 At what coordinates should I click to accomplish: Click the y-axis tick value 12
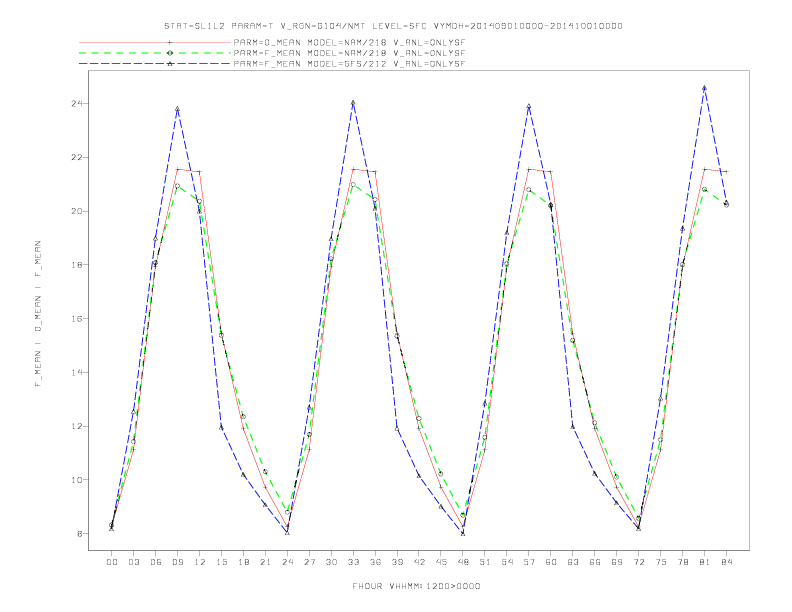pyautogui.click(x=77, y=426)
